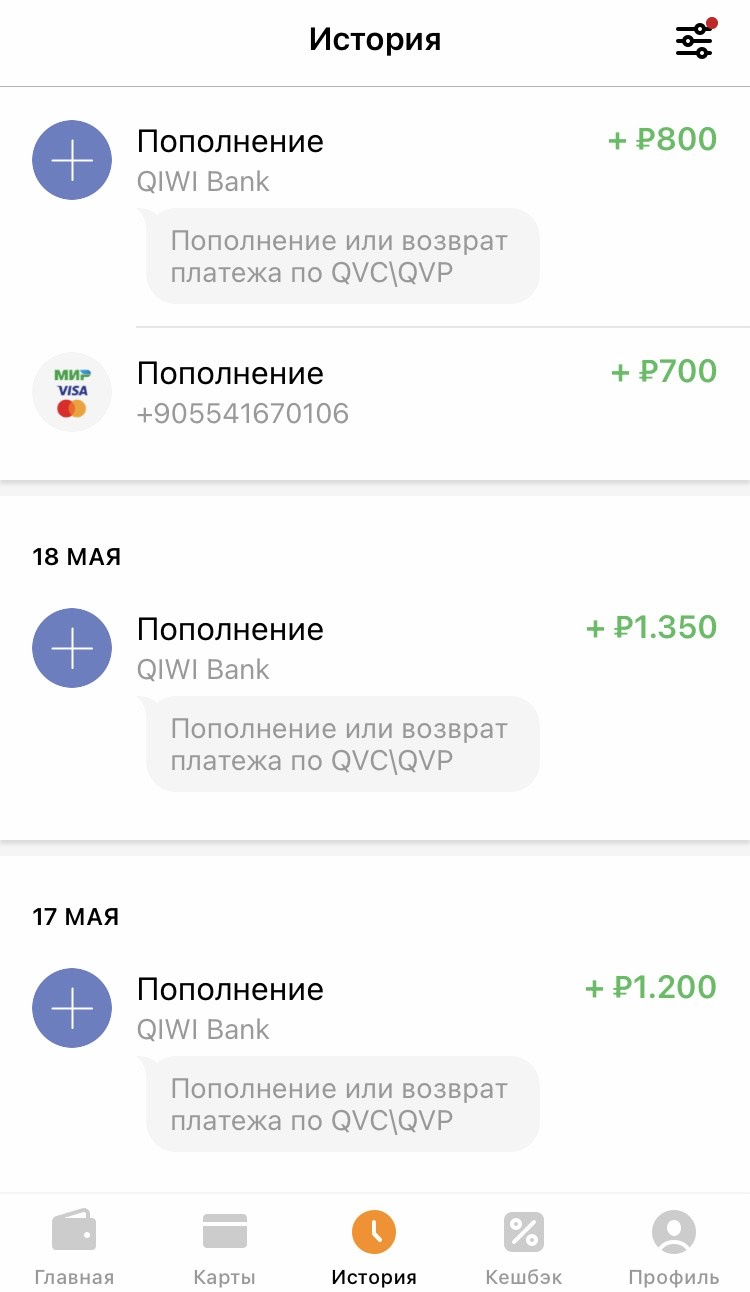The image size is (750, 1292).
Task: Tap the 18 МАЯ date header
Action: coord(77,557)
